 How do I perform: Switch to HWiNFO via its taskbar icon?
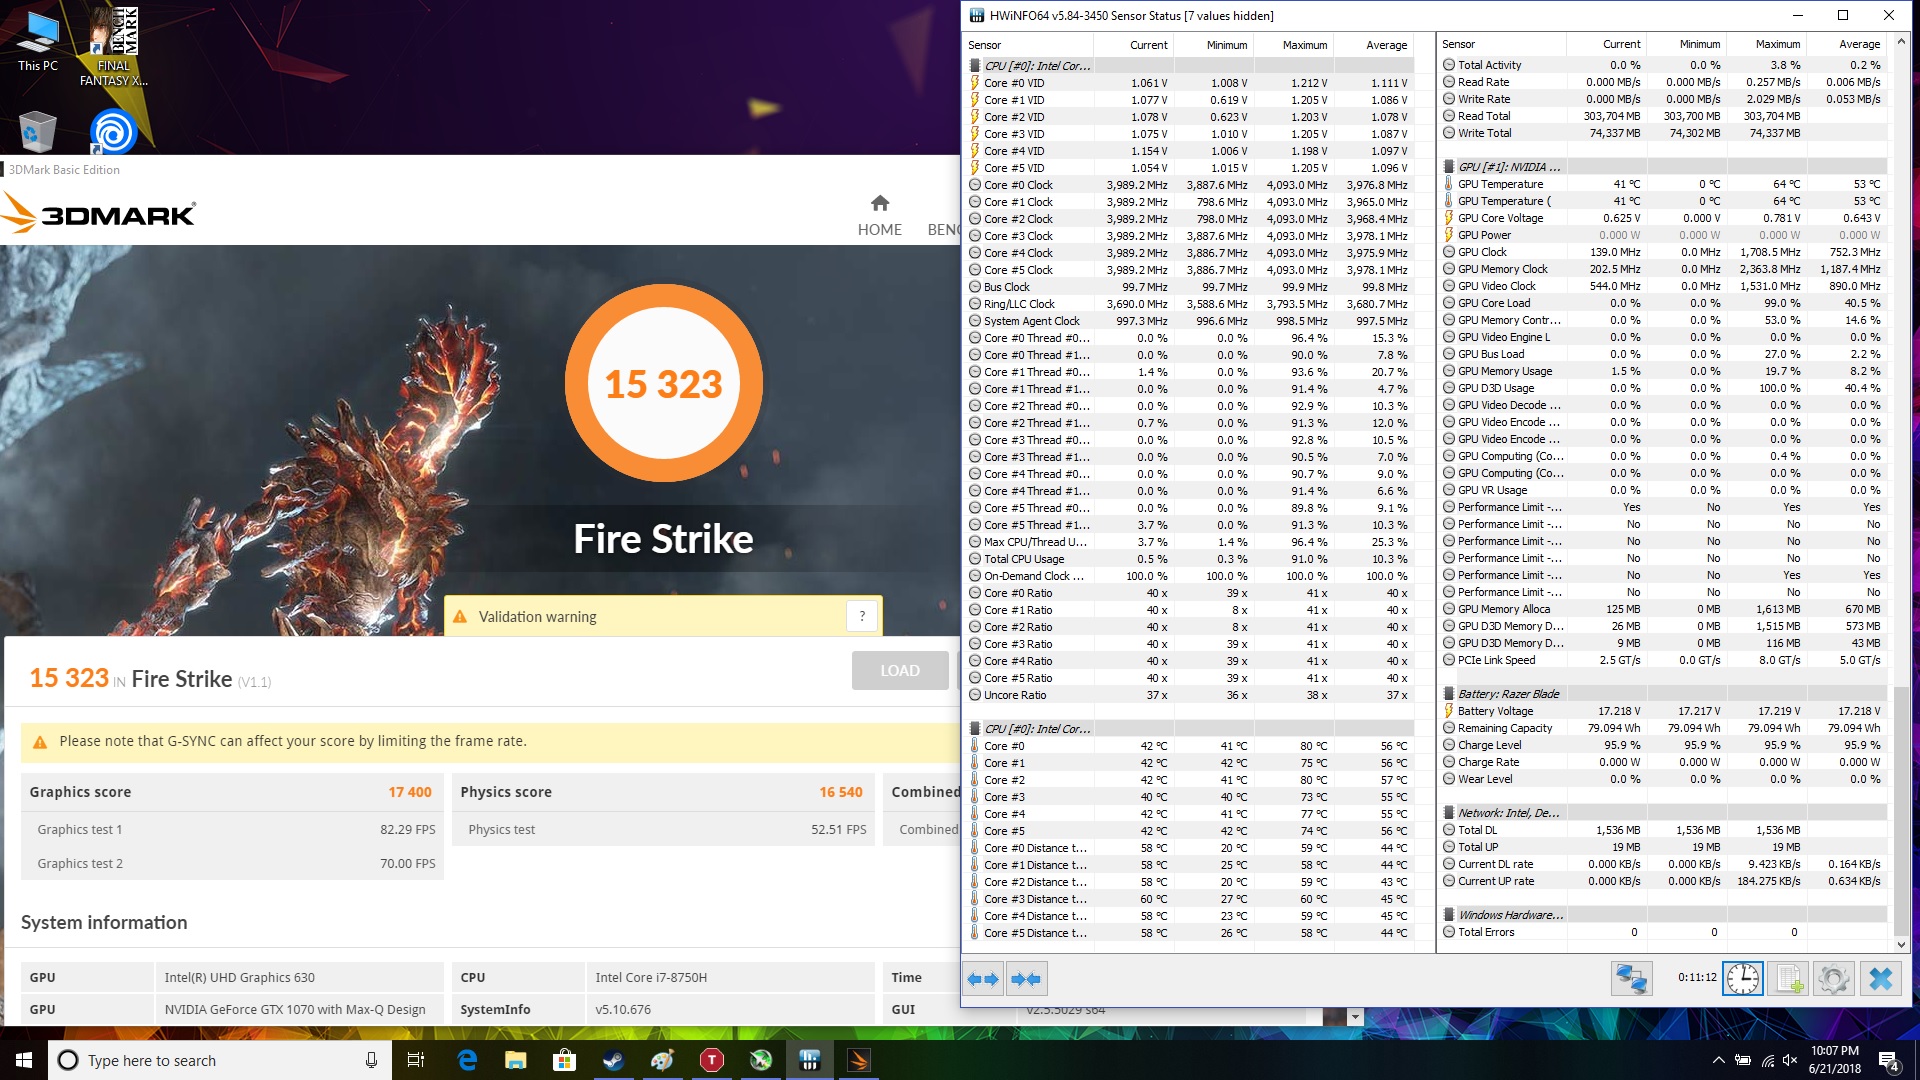click(x=810, y=1060)
